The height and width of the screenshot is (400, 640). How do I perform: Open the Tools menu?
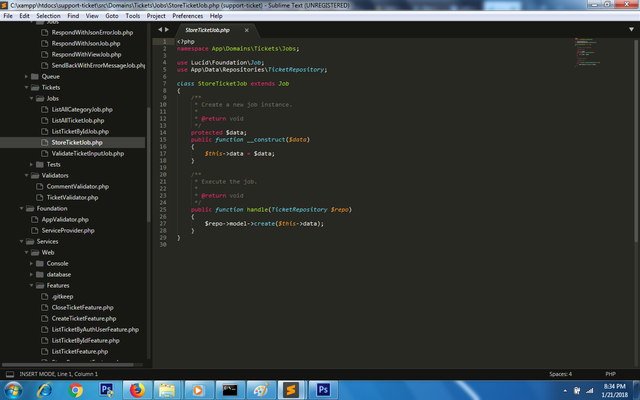click(x=133, y=16)
